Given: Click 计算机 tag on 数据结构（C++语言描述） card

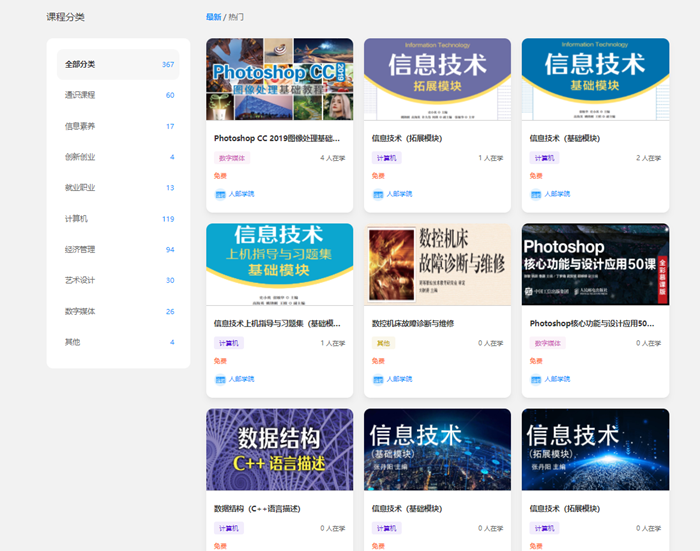Looking at the screenshot, I should [x=229, y=529].
